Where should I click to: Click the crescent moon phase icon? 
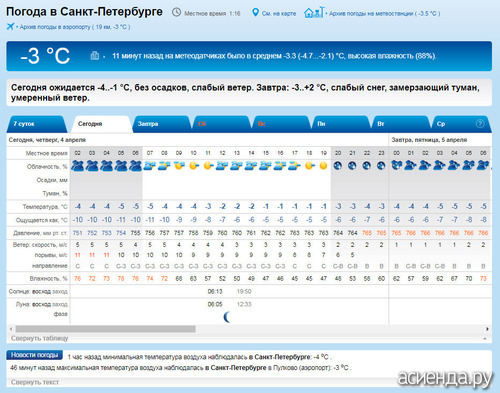pos(227,317)
